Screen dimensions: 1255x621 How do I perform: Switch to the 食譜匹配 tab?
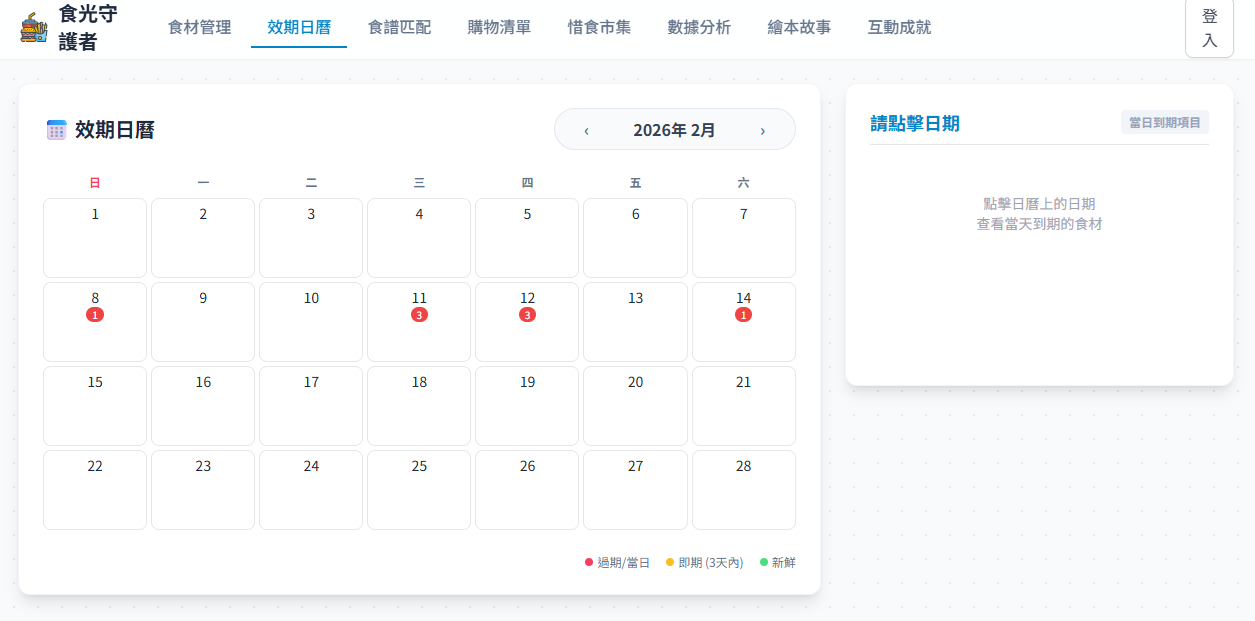[x=399, y=27]
